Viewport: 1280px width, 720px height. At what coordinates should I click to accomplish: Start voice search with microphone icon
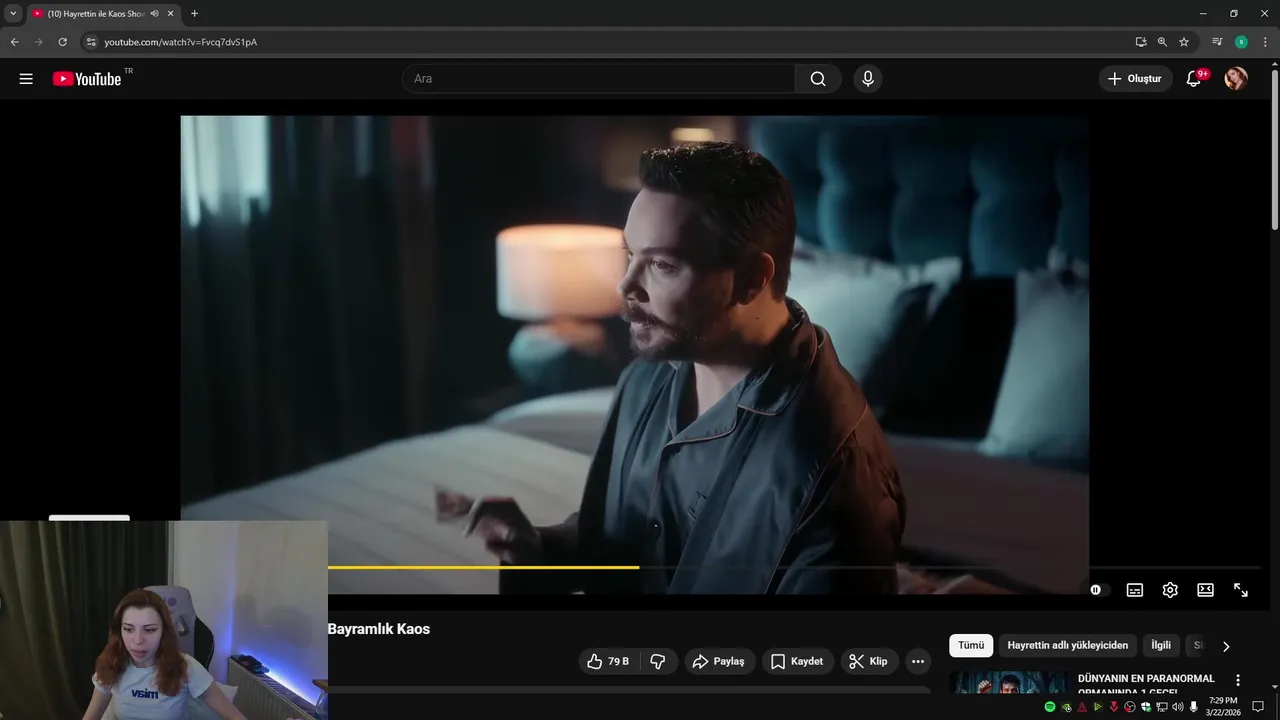(x=868, y=79)
